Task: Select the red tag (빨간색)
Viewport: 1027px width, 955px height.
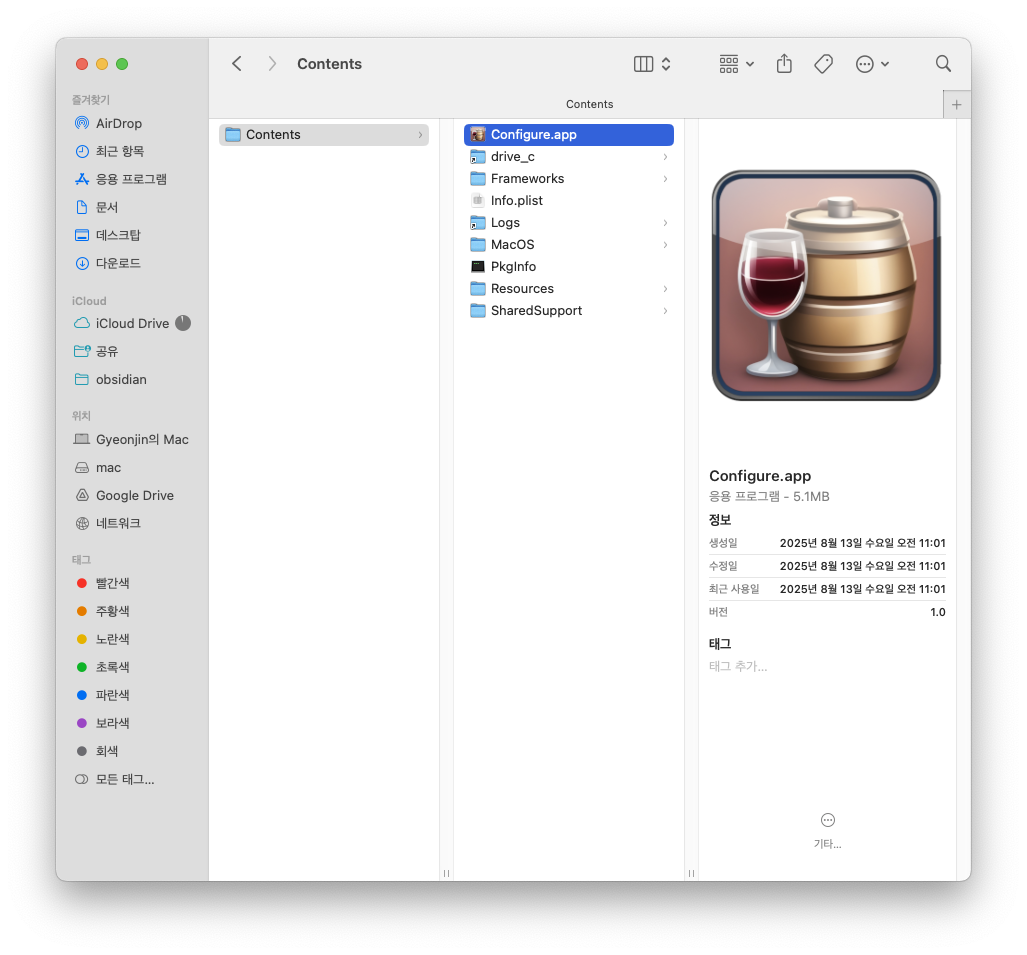Action: [112, 583]
